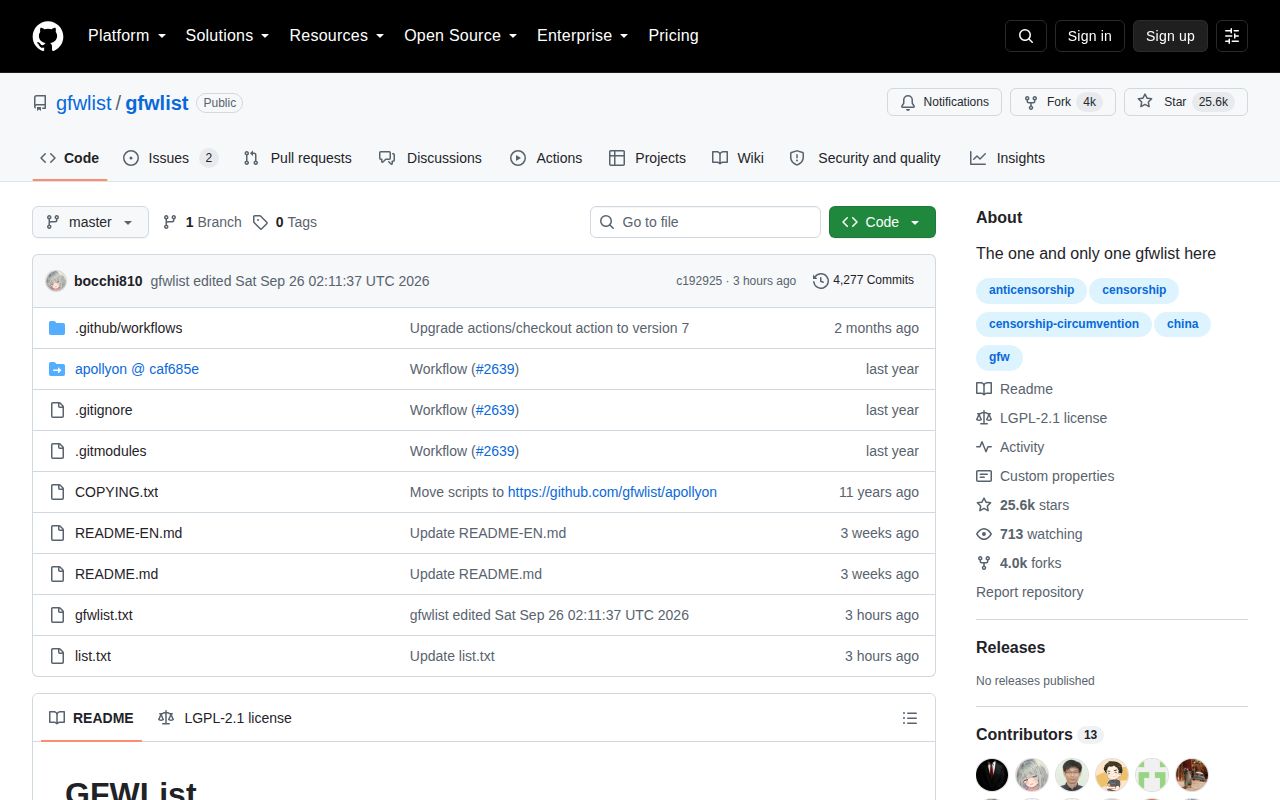Switch to the Discussions tab
The width and height of the screenshot is (1280, 800).
click(x=430, y=158)
